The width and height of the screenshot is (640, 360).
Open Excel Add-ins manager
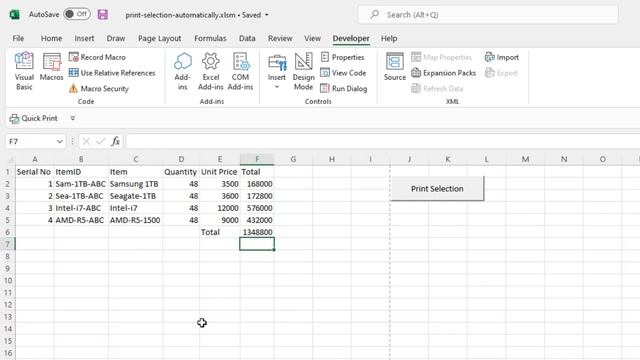click(211, 71)
